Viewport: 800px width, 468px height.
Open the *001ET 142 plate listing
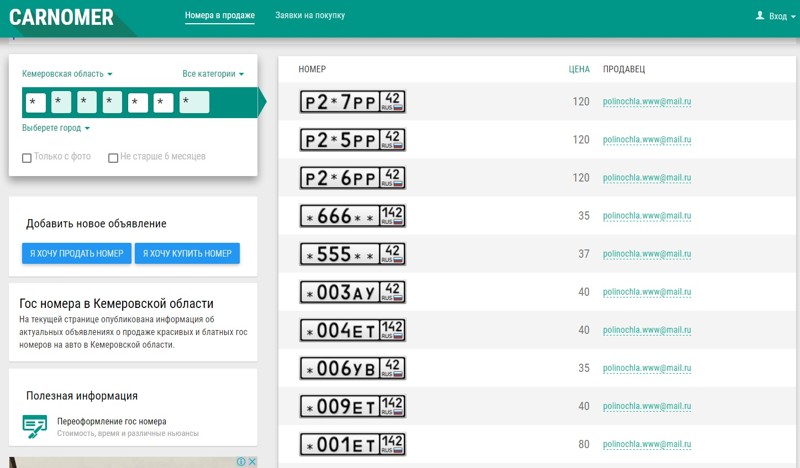click(x=352, y=444)
